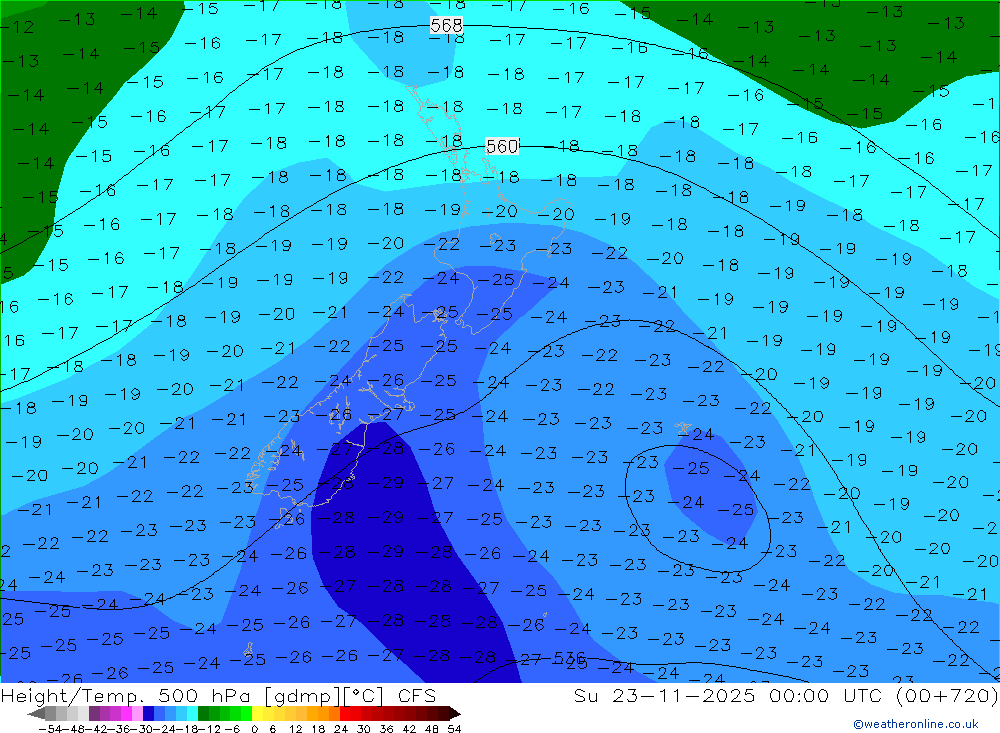Image resolution: width=1000 pixels, height=733 pixels.
Task: Select the dark purple legend swatch at -42
Action: (x=94, y=713)
